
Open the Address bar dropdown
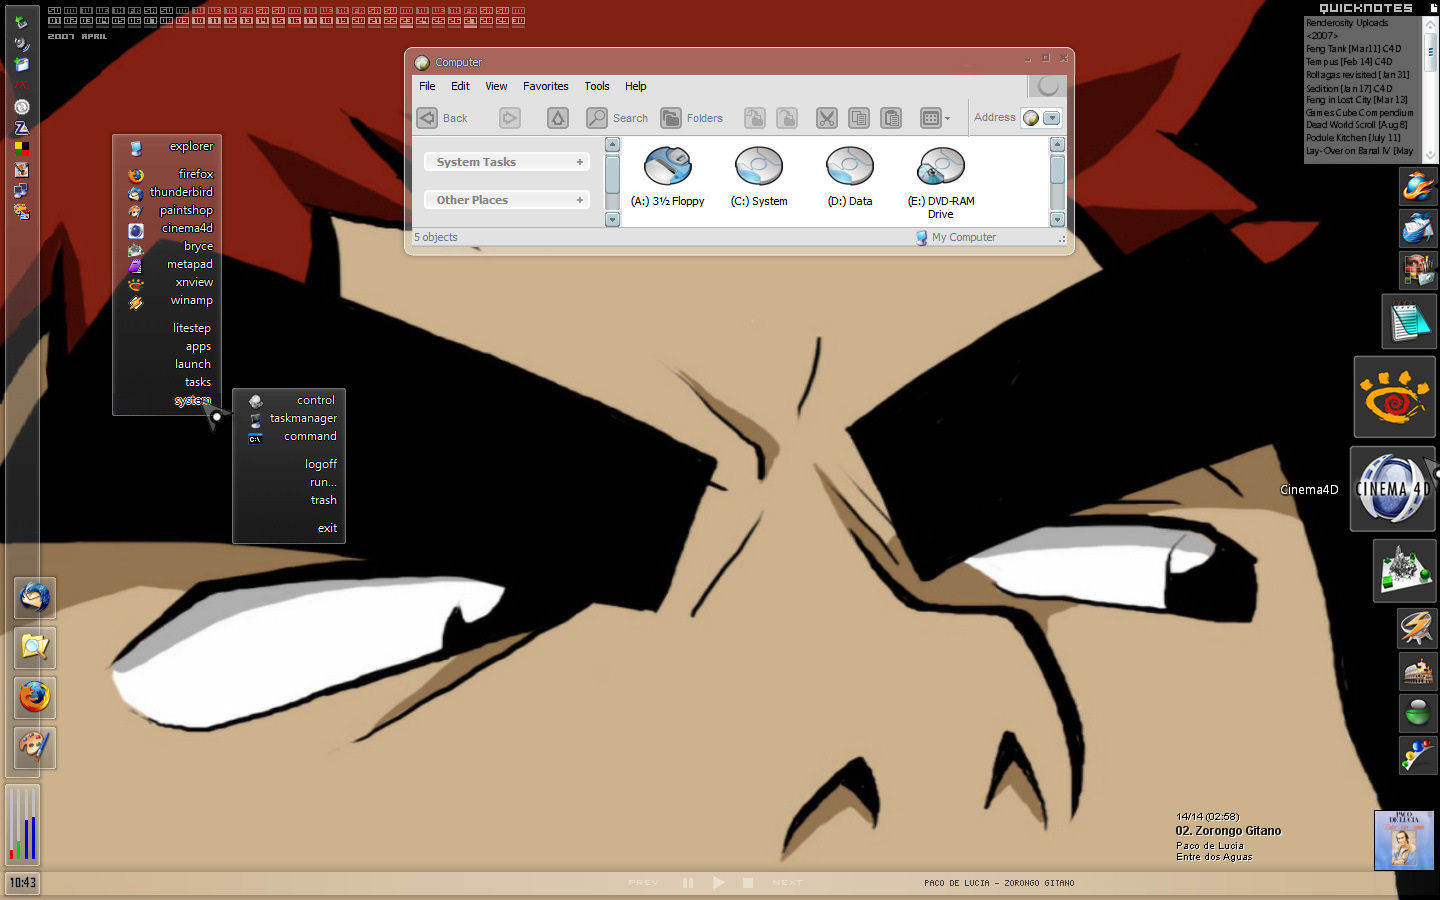point(1051,118)
